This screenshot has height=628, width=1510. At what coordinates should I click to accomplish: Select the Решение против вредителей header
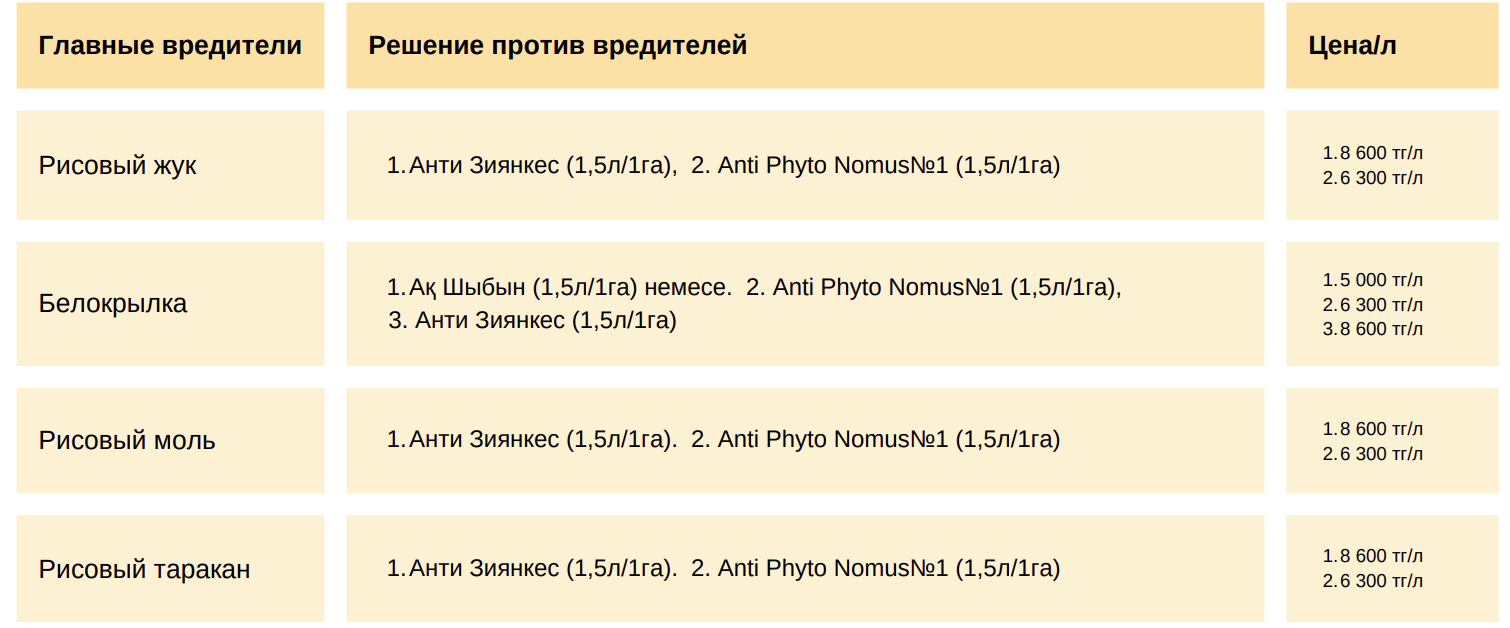[x=805, y=45]
